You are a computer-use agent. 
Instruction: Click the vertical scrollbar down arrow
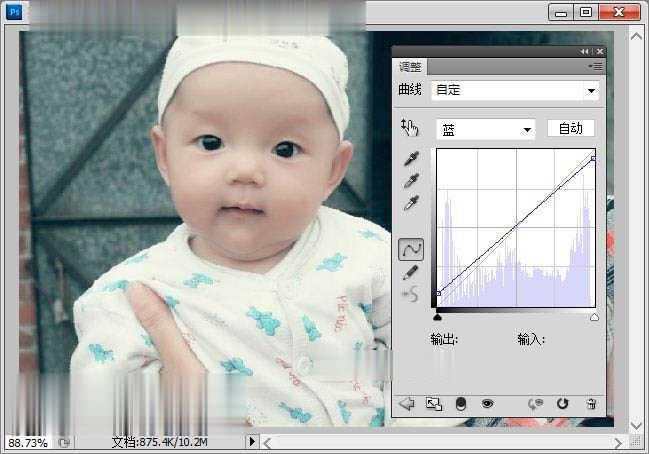click(636, 425)
